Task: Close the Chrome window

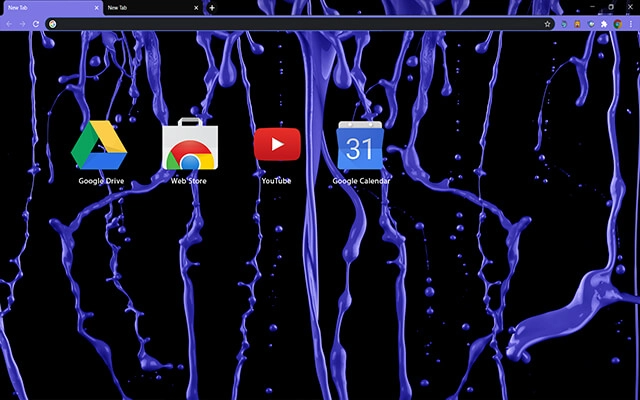Action: click(630, 7)
